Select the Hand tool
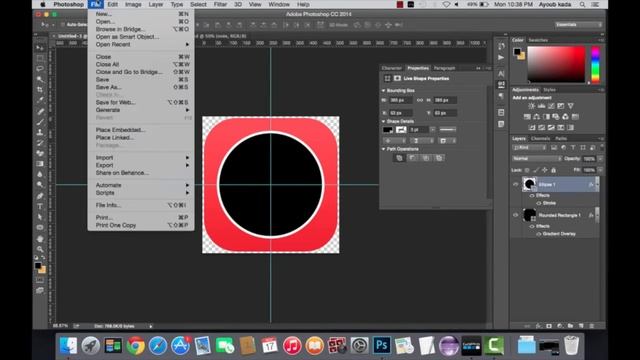The height and width of the screenshot is (360, 640). pos(40,238)
